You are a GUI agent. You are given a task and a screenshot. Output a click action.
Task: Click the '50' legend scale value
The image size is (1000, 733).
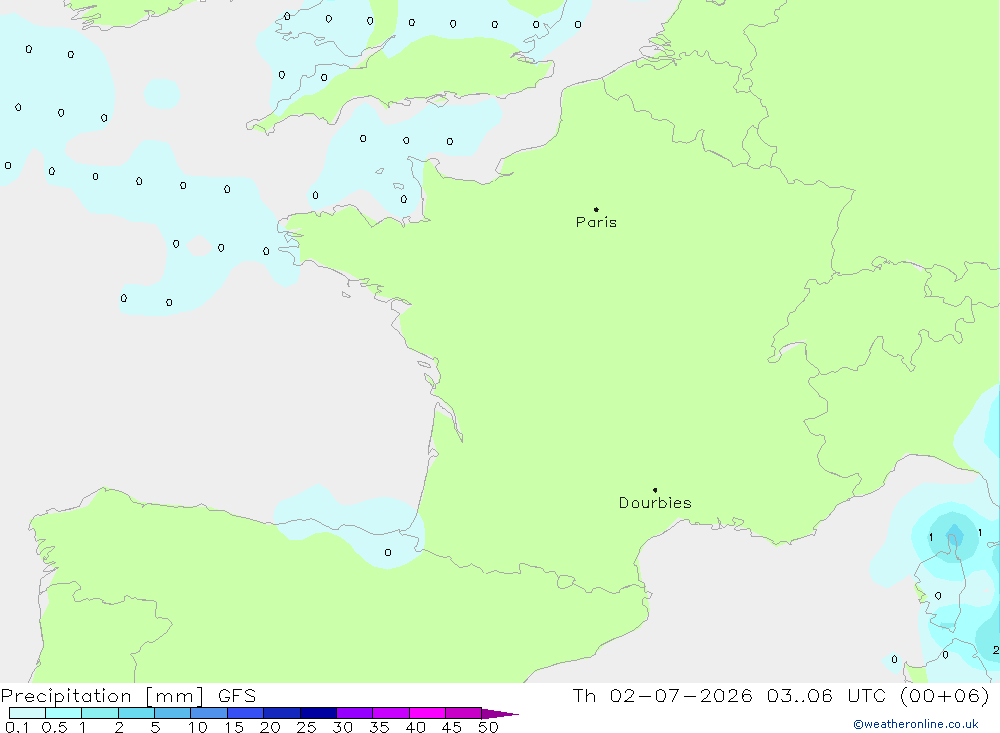click(x=488, y=727)
